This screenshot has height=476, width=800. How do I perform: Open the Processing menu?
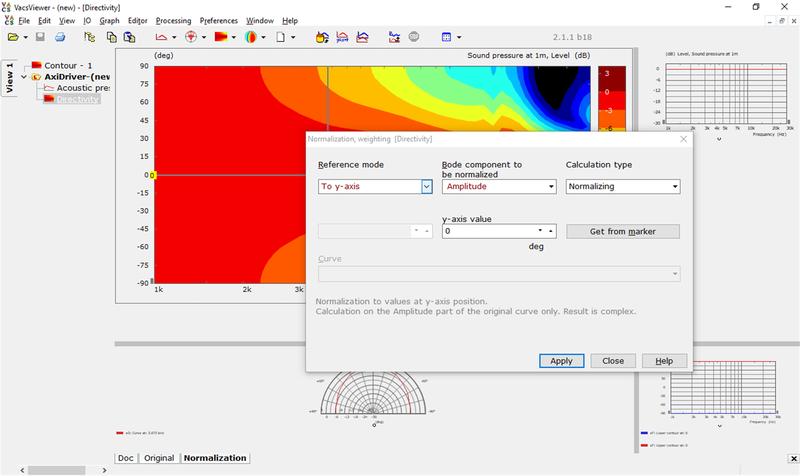pyautogui.click(x=173, y=20)
